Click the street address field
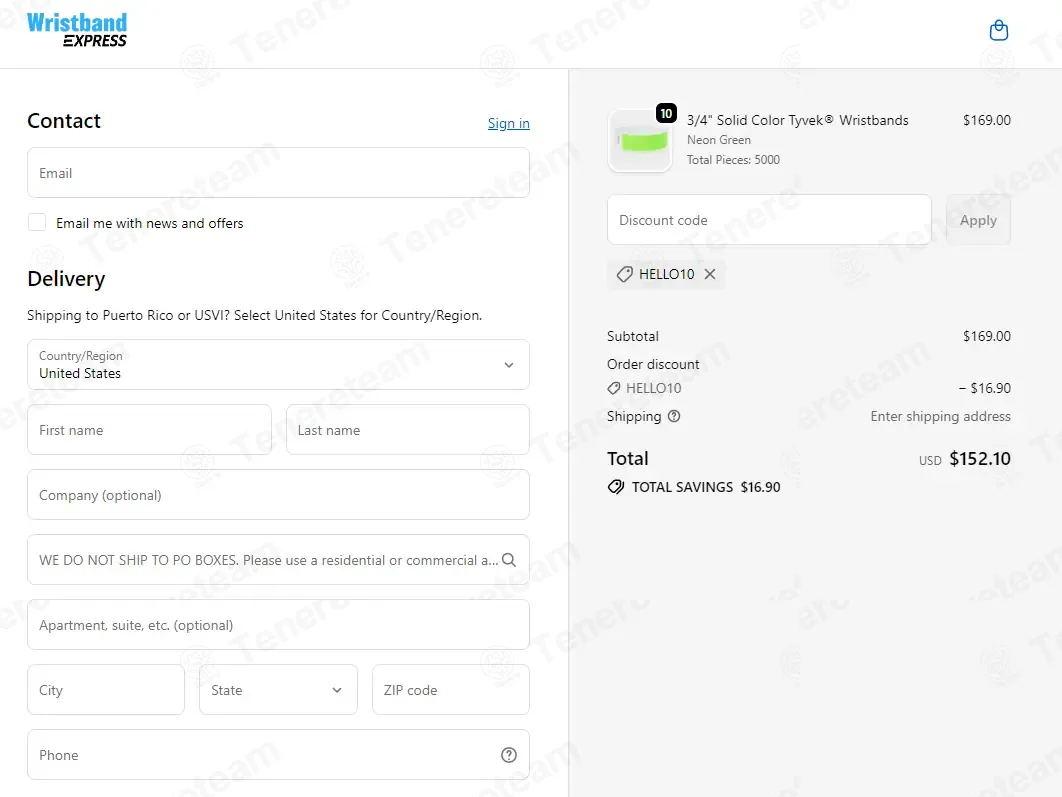Viewport: 1062px width, 797px height. pos(278,560)
